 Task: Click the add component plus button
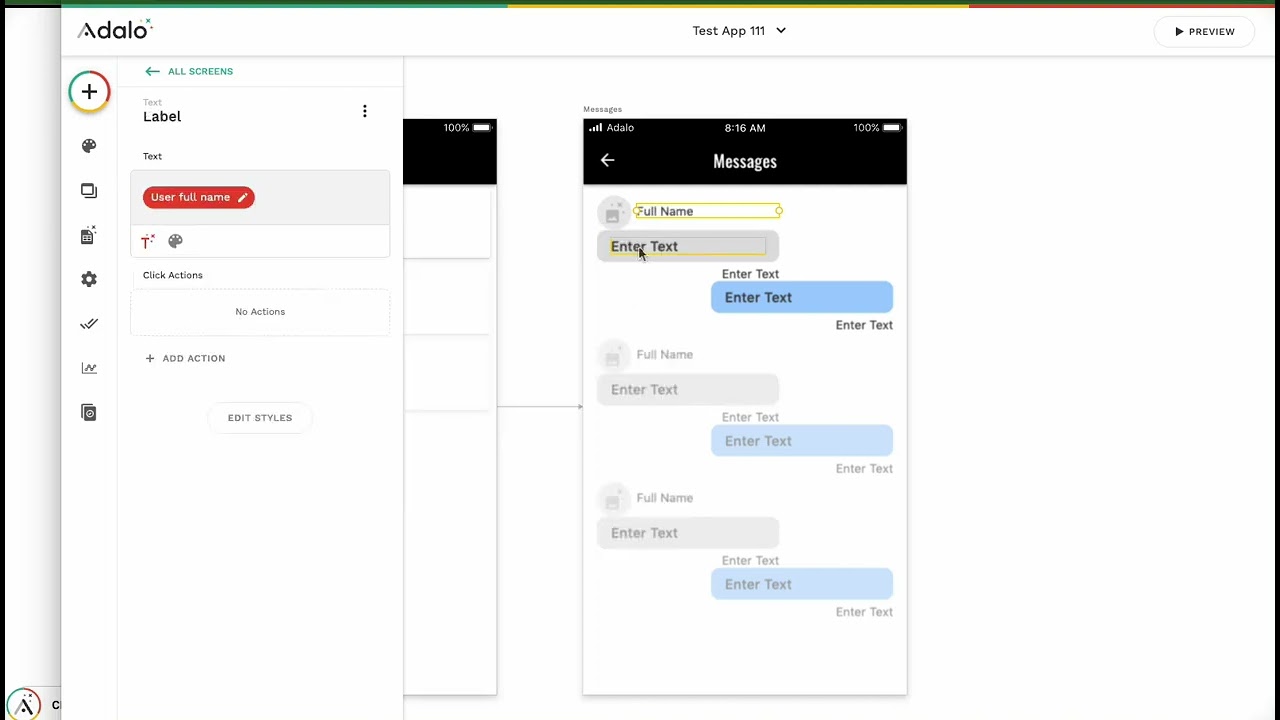[89, 92]
